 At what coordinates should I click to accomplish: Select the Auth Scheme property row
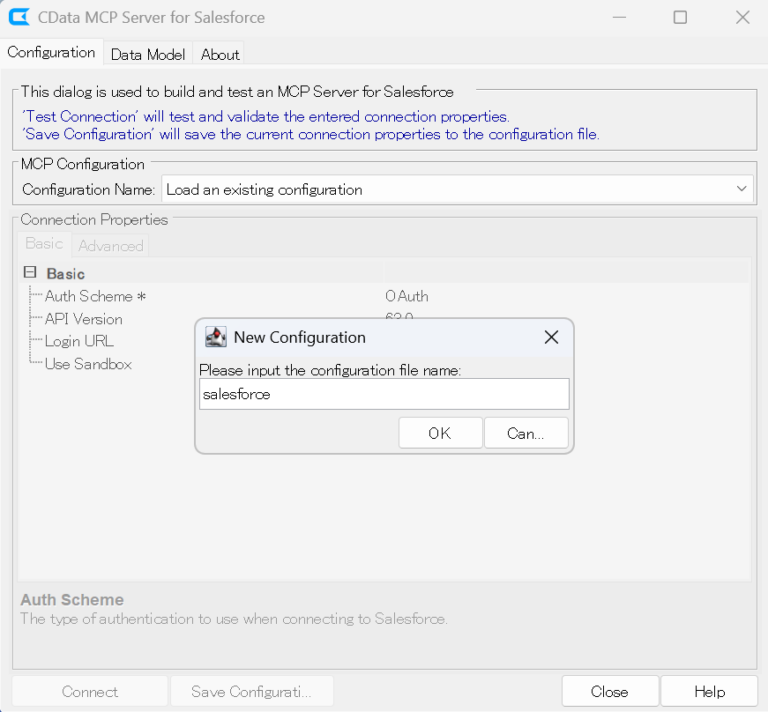(96, 296)
